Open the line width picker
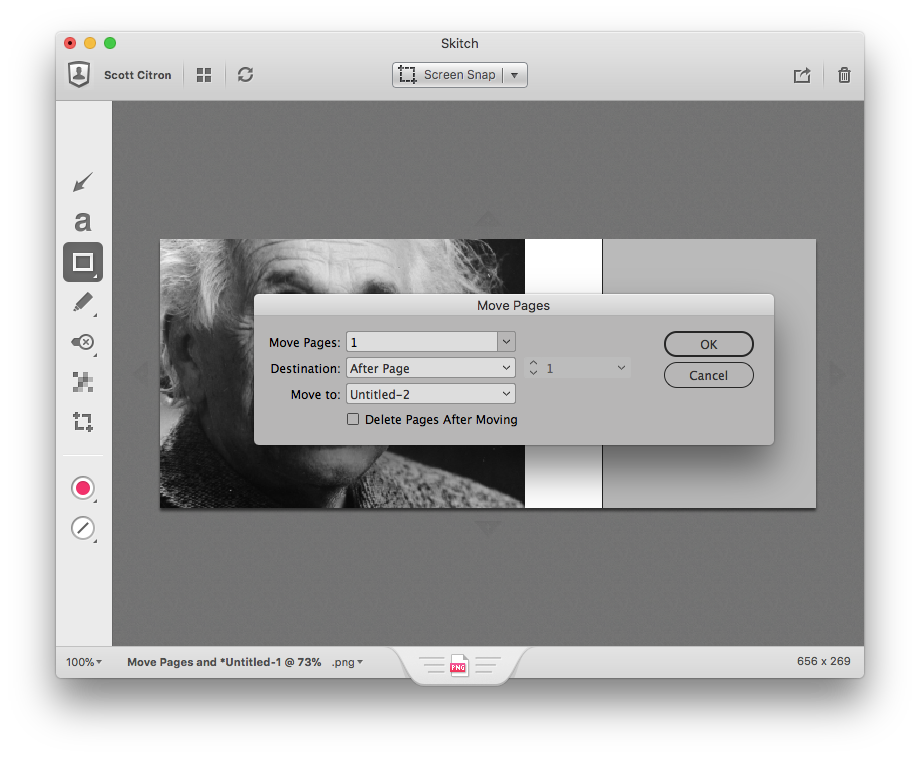 coord(82,528)
